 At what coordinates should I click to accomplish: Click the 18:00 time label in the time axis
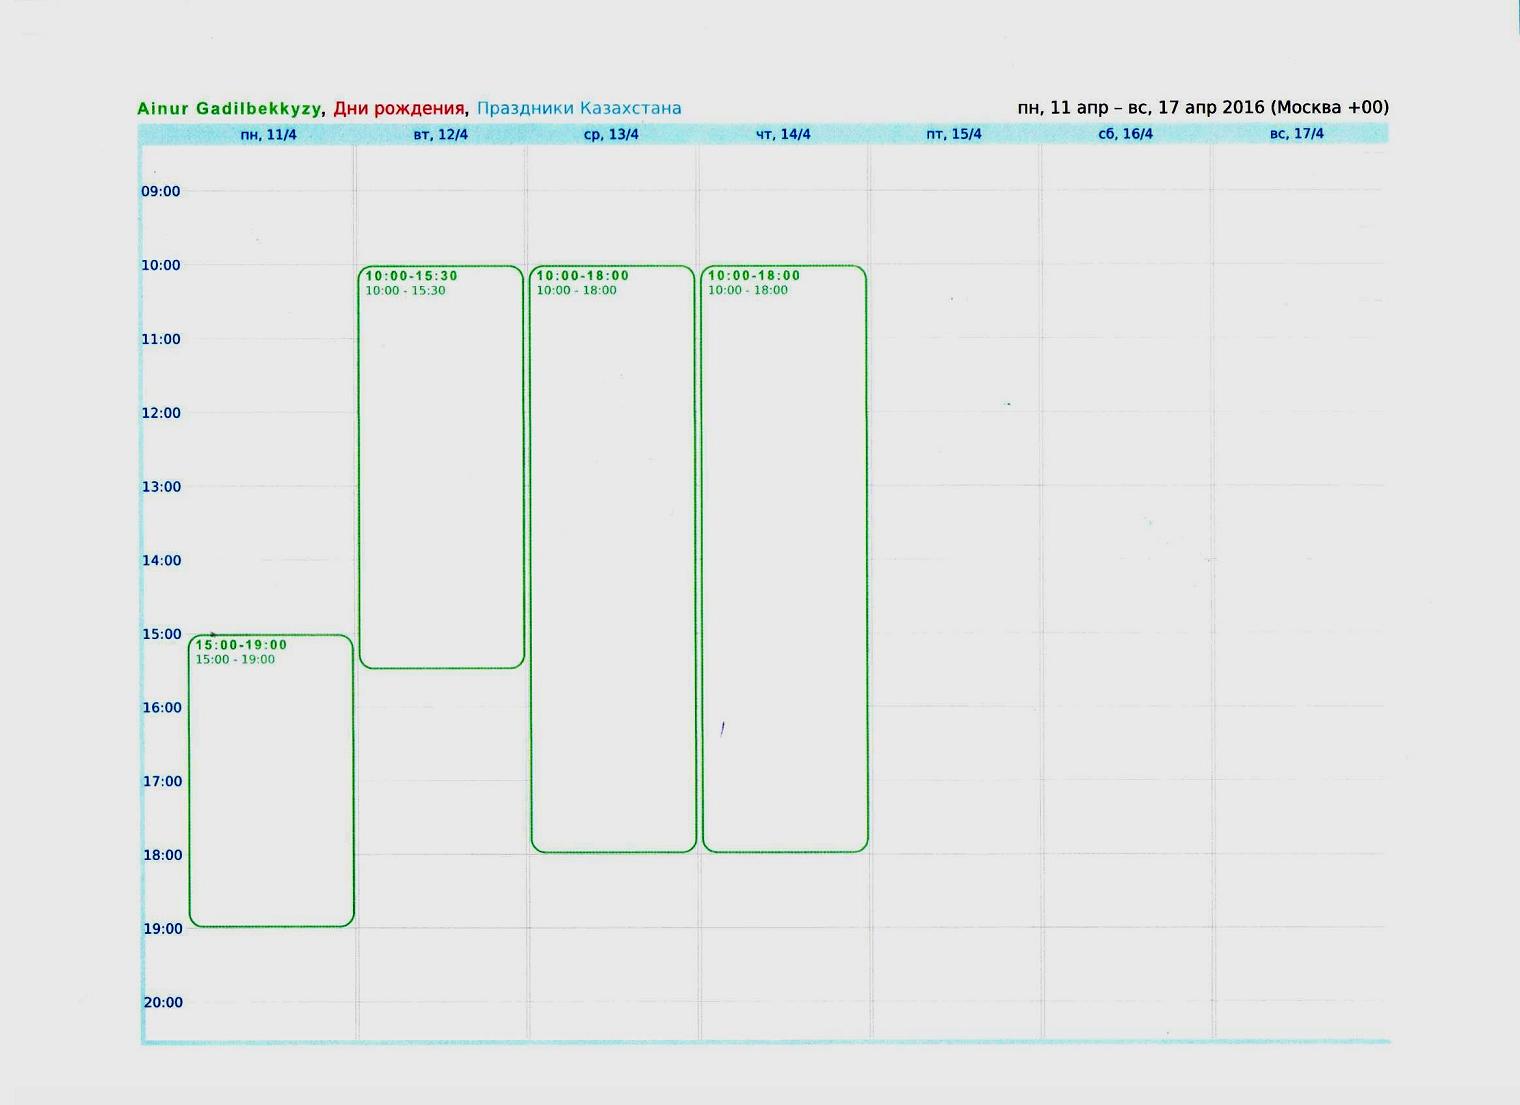(162, 855)
